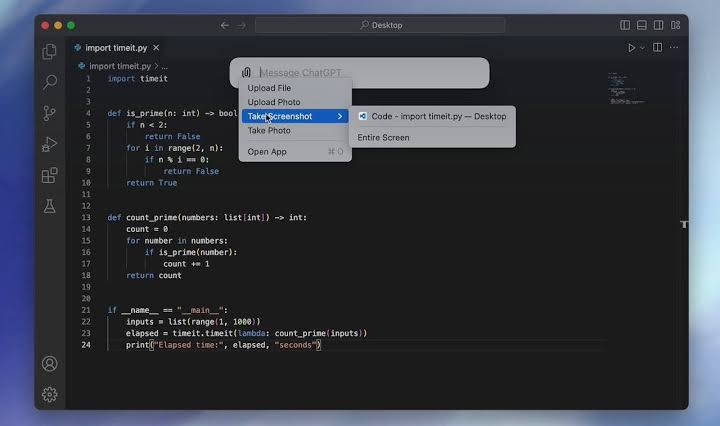Toggle the bottom panel layout button
Screen dimensions: 720x426
(x=642, y=25)
